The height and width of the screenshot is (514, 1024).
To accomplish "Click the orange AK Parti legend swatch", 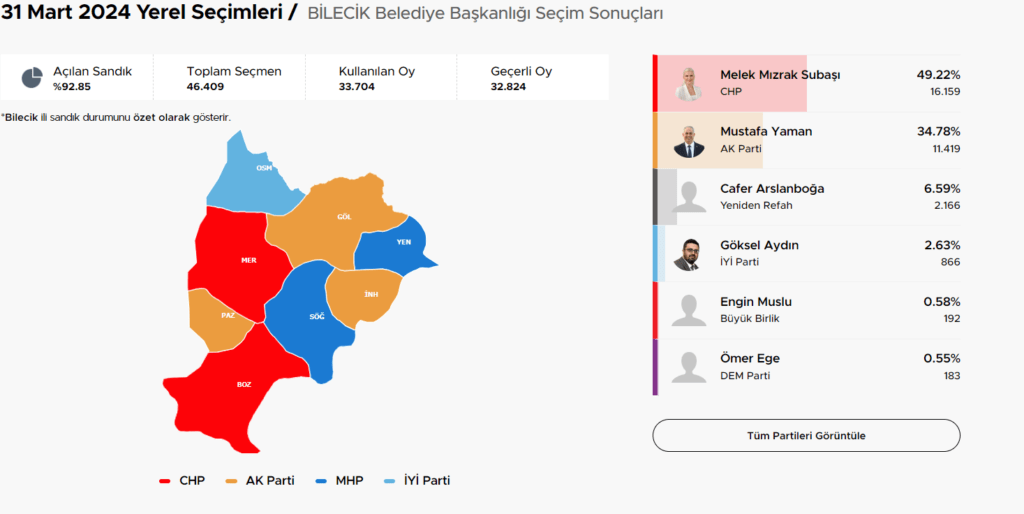I will pos(232,481).
